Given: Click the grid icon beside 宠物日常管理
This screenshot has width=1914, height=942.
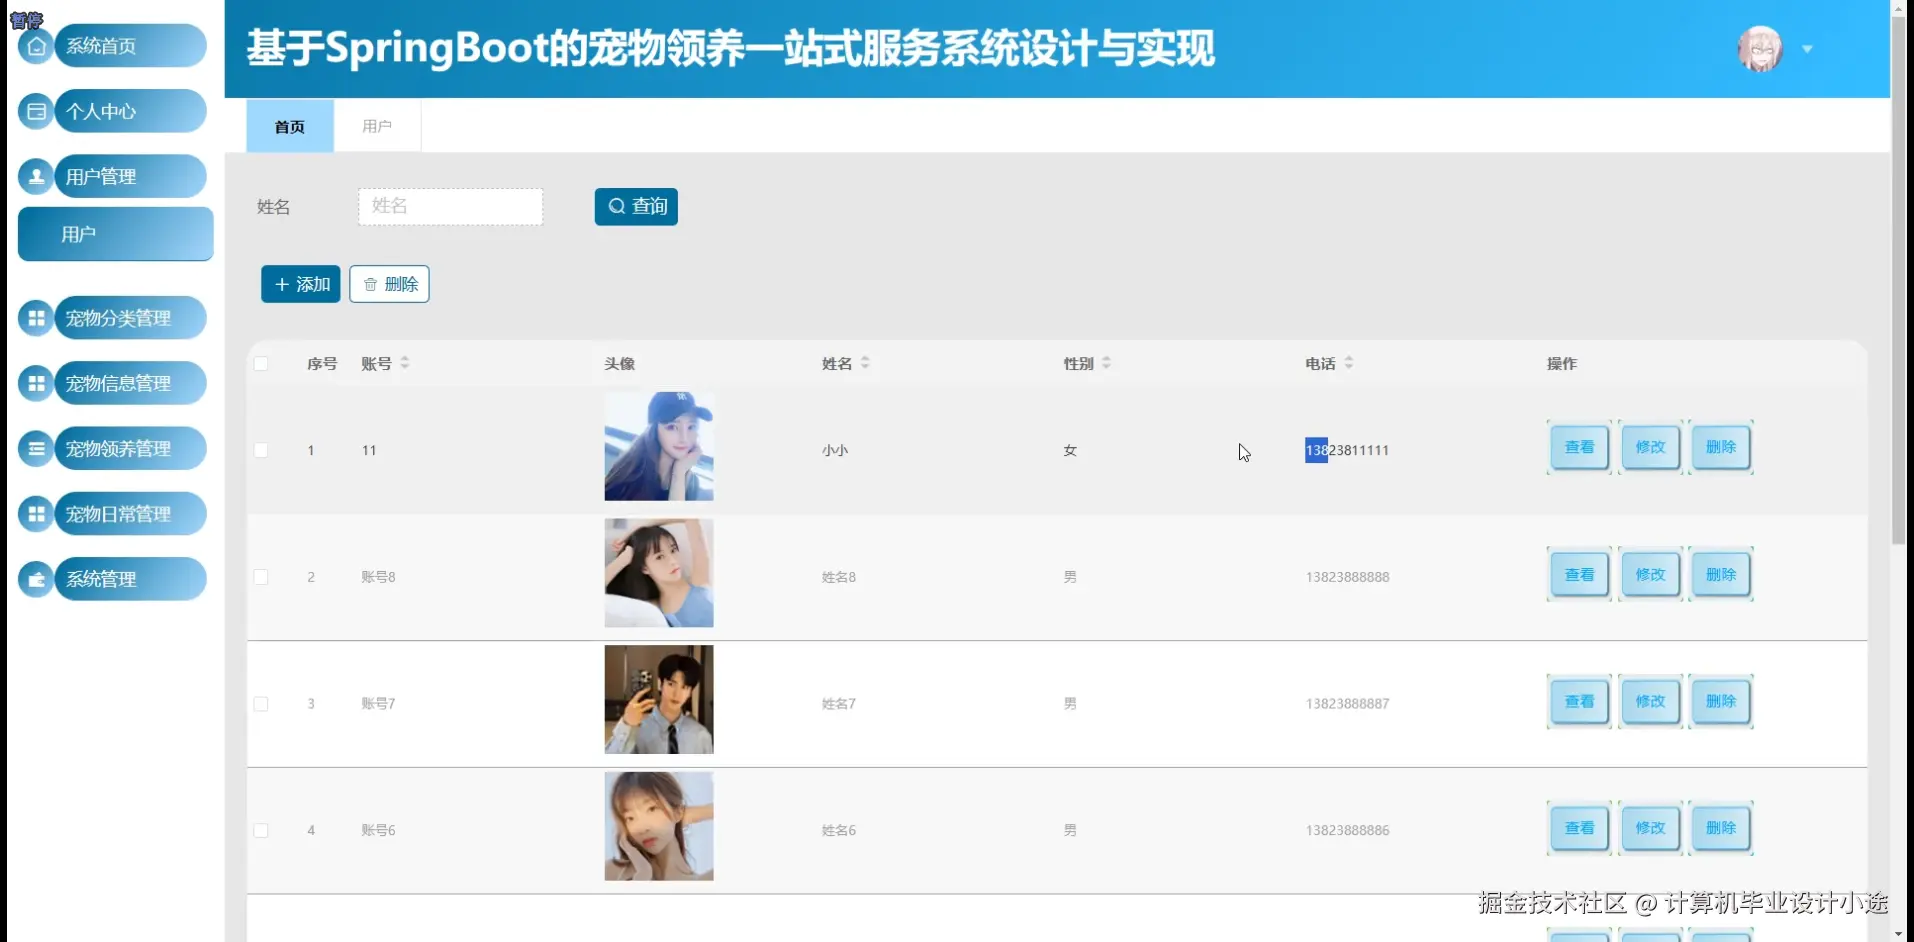Looking at the screenshot, I should click(x=36, y=513).
